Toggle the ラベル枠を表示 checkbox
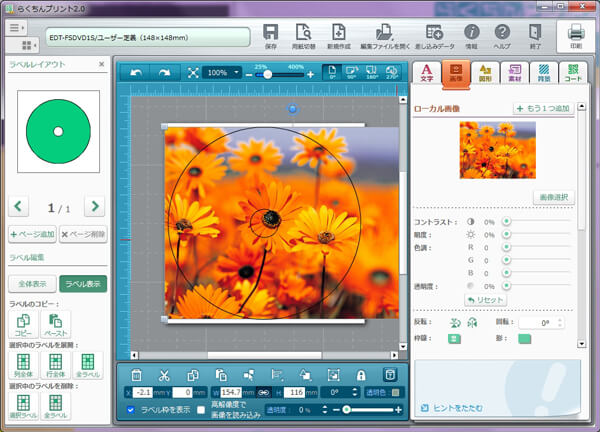This screenshot has height=432, width=600. point(132,410)
